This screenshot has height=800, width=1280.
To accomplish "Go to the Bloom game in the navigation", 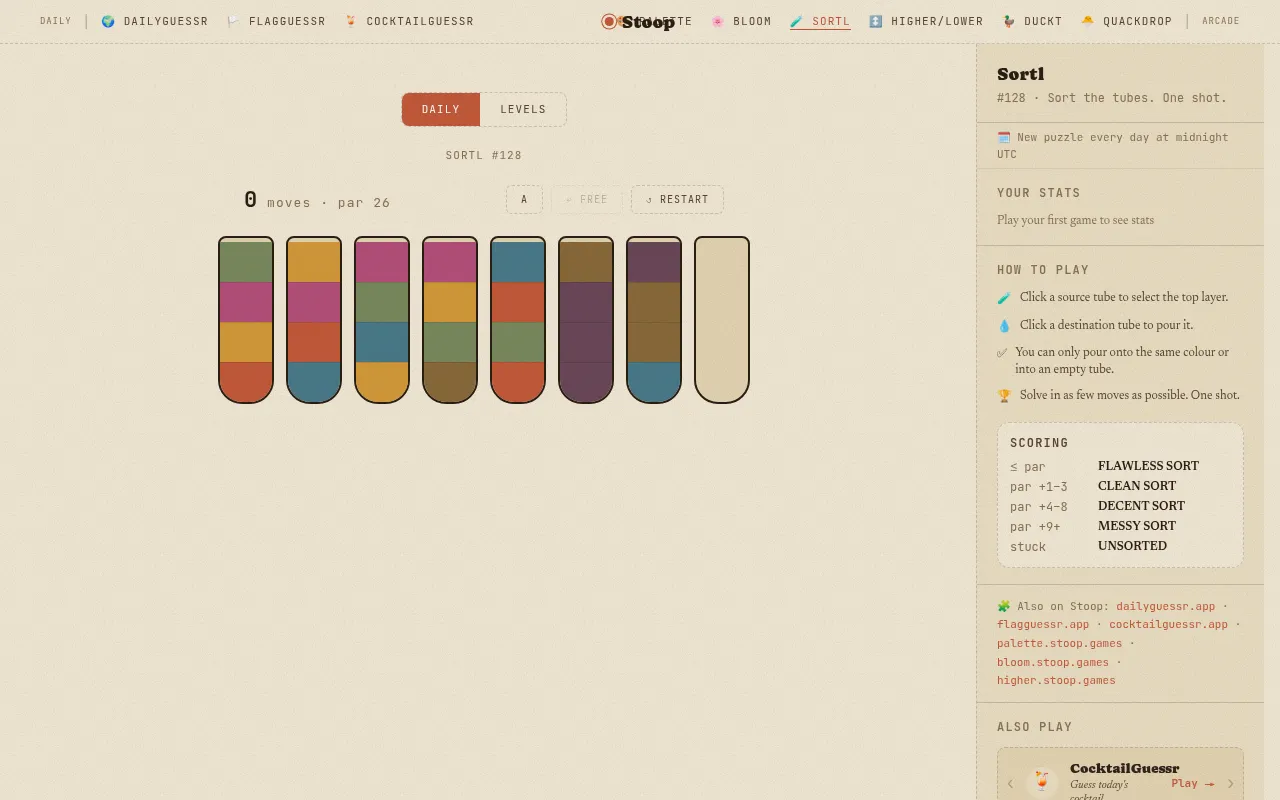I will tap(741, 21).
